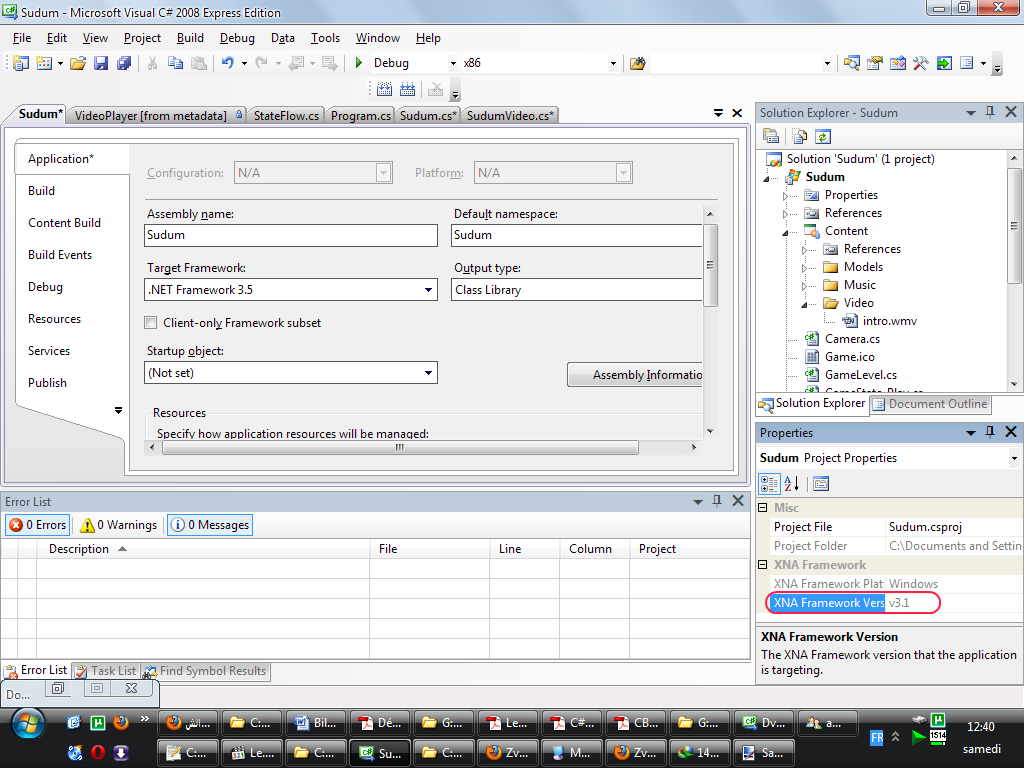Screen dimensions: 1024x768
Task: Expand the Models folder node
Action: click(x=804, y=268)
